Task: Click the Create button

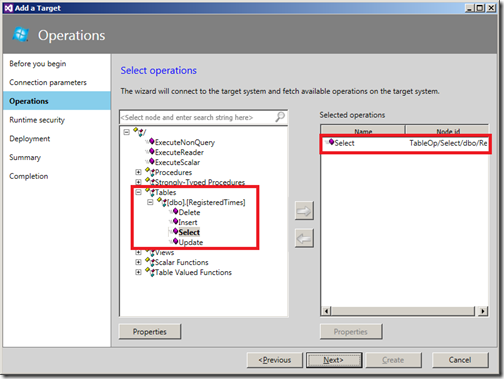Action: (x=393, y=360)
